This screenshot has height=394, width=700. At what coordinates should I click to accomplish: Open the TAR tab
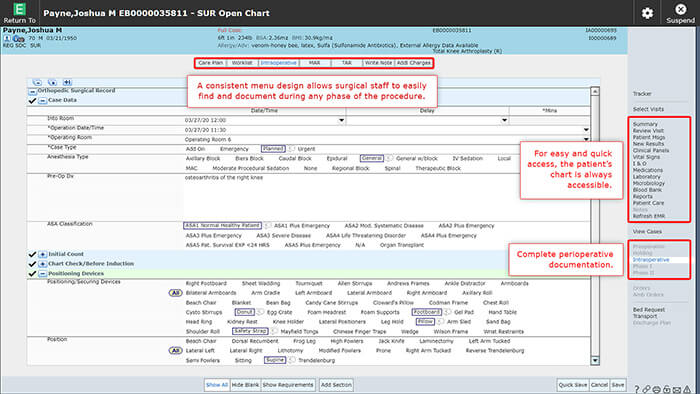pyautogui.click(x=347, y=63)
